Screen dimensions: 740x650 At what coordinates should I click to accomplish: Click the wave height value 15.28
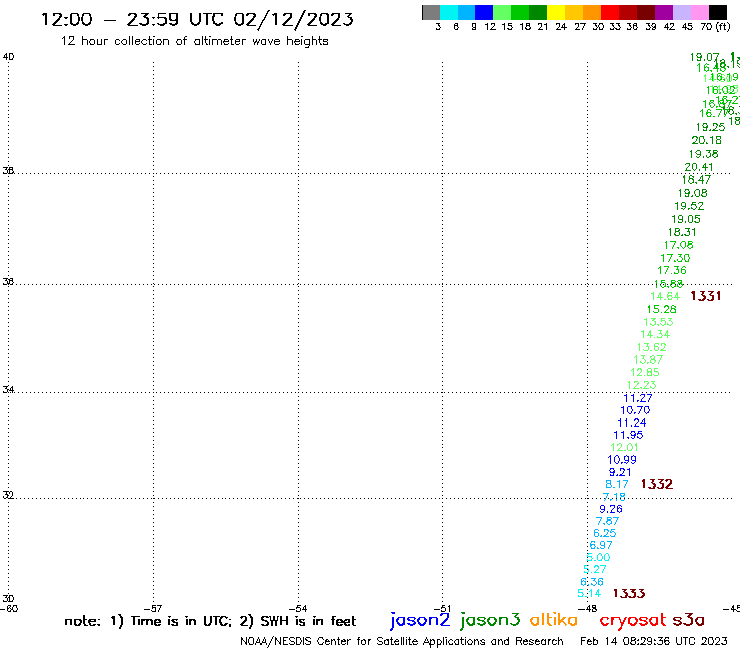pos(662,309)
